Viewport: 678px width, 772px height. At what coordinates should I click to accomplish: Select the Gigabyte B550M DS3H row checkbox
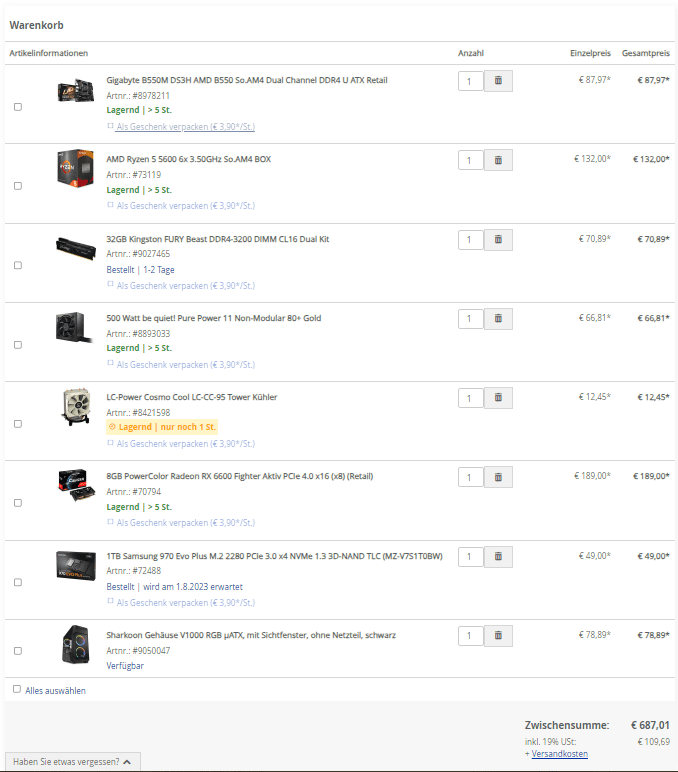18,107
